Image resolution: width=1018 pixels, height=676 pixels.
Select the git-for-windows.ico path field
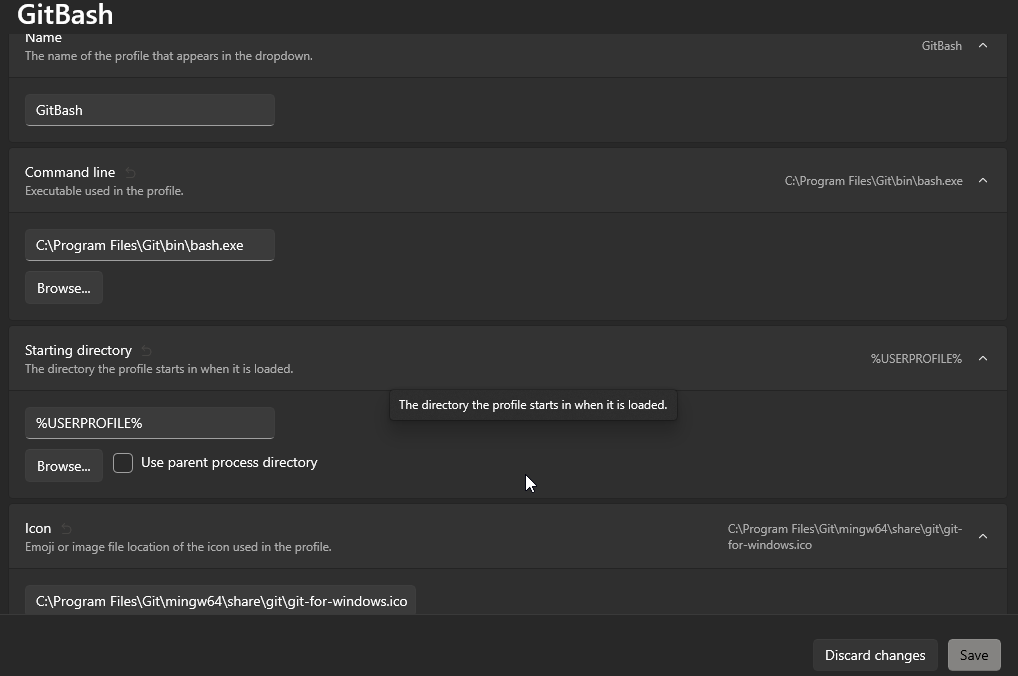(x=220, y=600)
